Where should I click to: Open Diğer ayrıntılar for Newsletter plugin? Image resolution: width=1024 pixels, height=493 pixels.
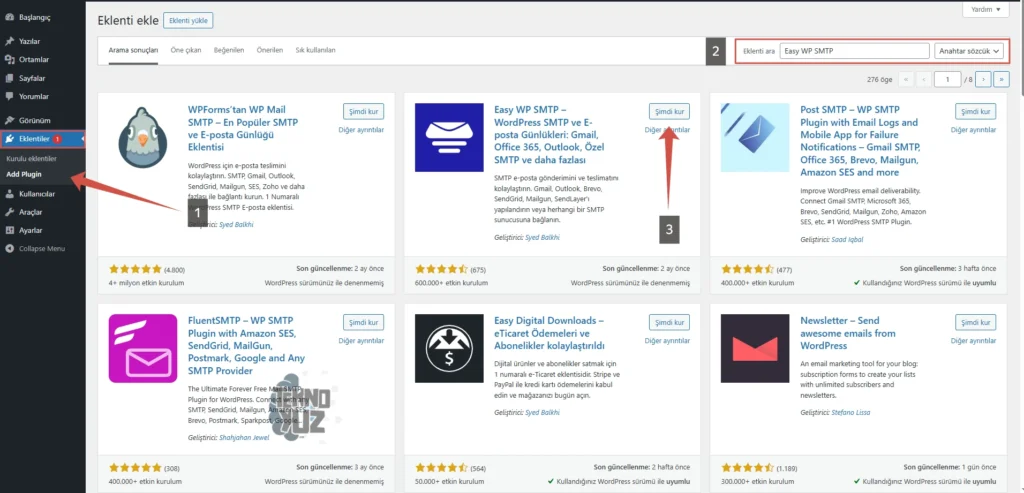point(974,341)
